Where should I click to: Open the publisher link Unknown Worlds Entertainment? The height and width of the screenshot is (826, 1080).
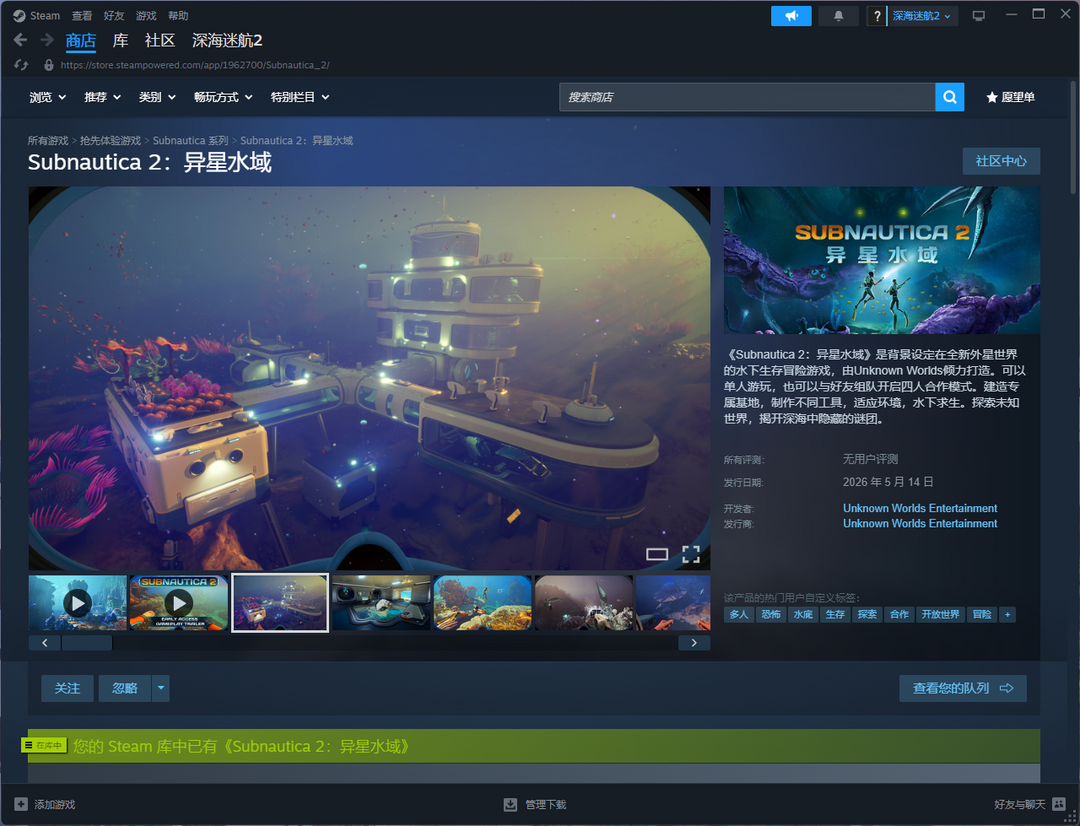(x=920, y=524)
